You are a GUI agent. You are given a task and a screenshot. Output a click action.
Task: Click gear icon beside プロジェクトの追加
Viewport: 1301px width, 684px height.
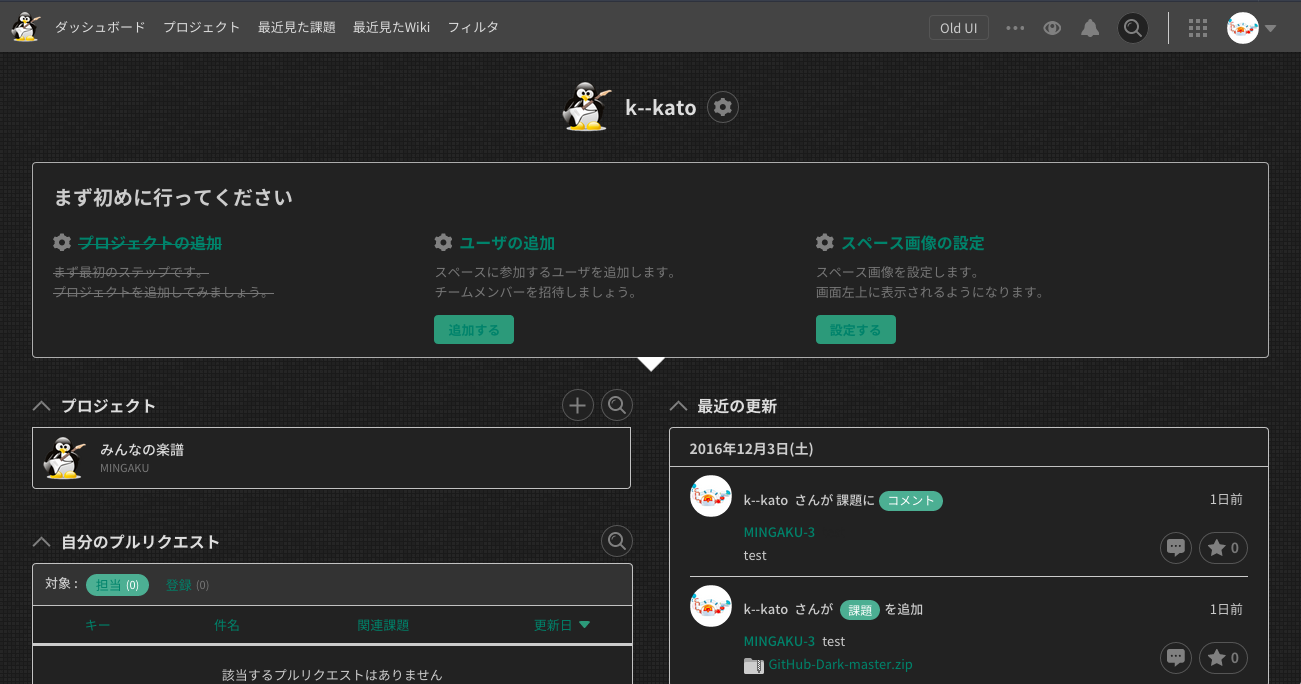[62, 243]
